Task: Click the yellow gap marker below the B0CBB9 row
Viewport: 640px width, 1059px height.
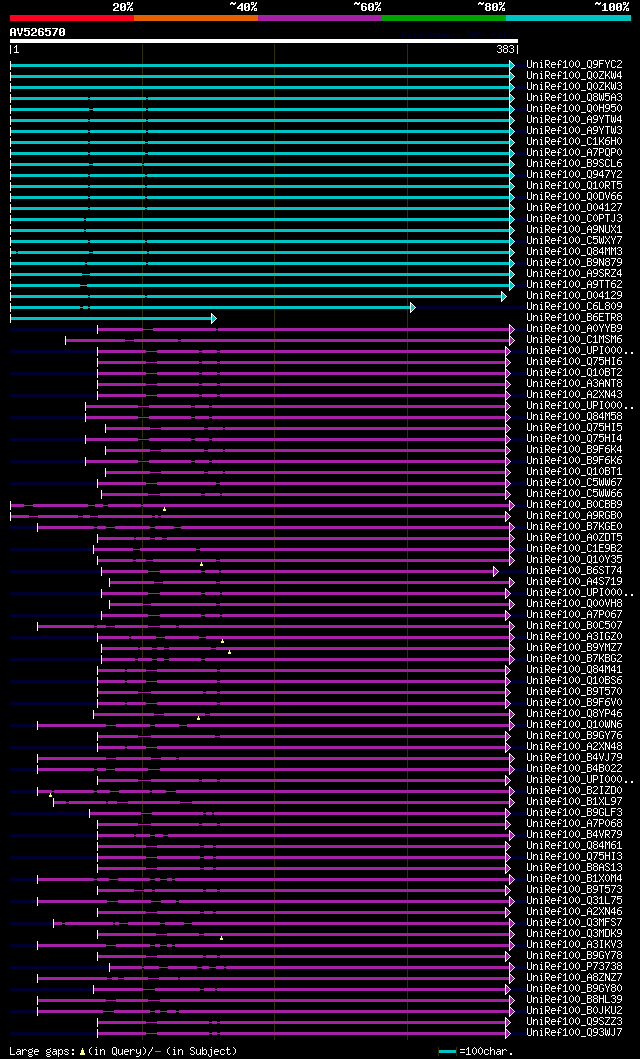Action: tap(164, 509)
